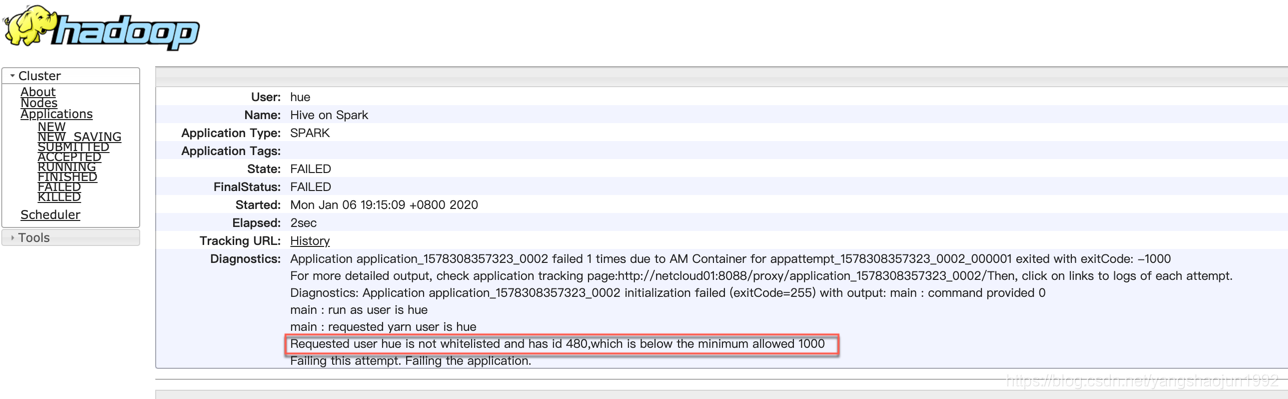Screen dimensions: 1288x399
Task: Show NEW_SAVING applications
Action: [x=79, y=137]
